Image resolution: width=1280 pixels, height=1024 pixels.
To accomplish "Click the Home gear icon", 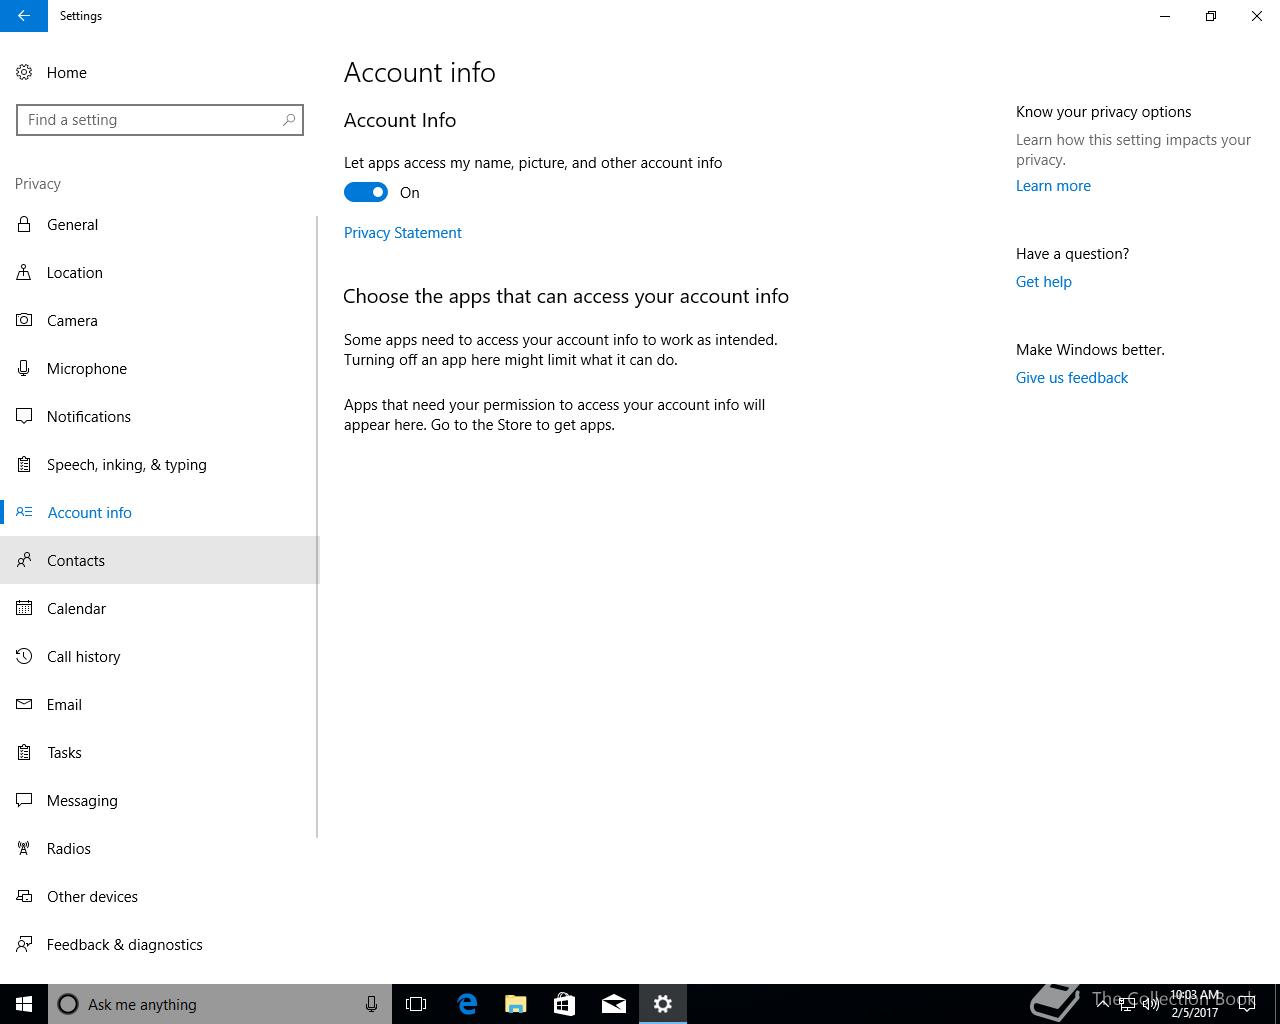I will (24, 72).
